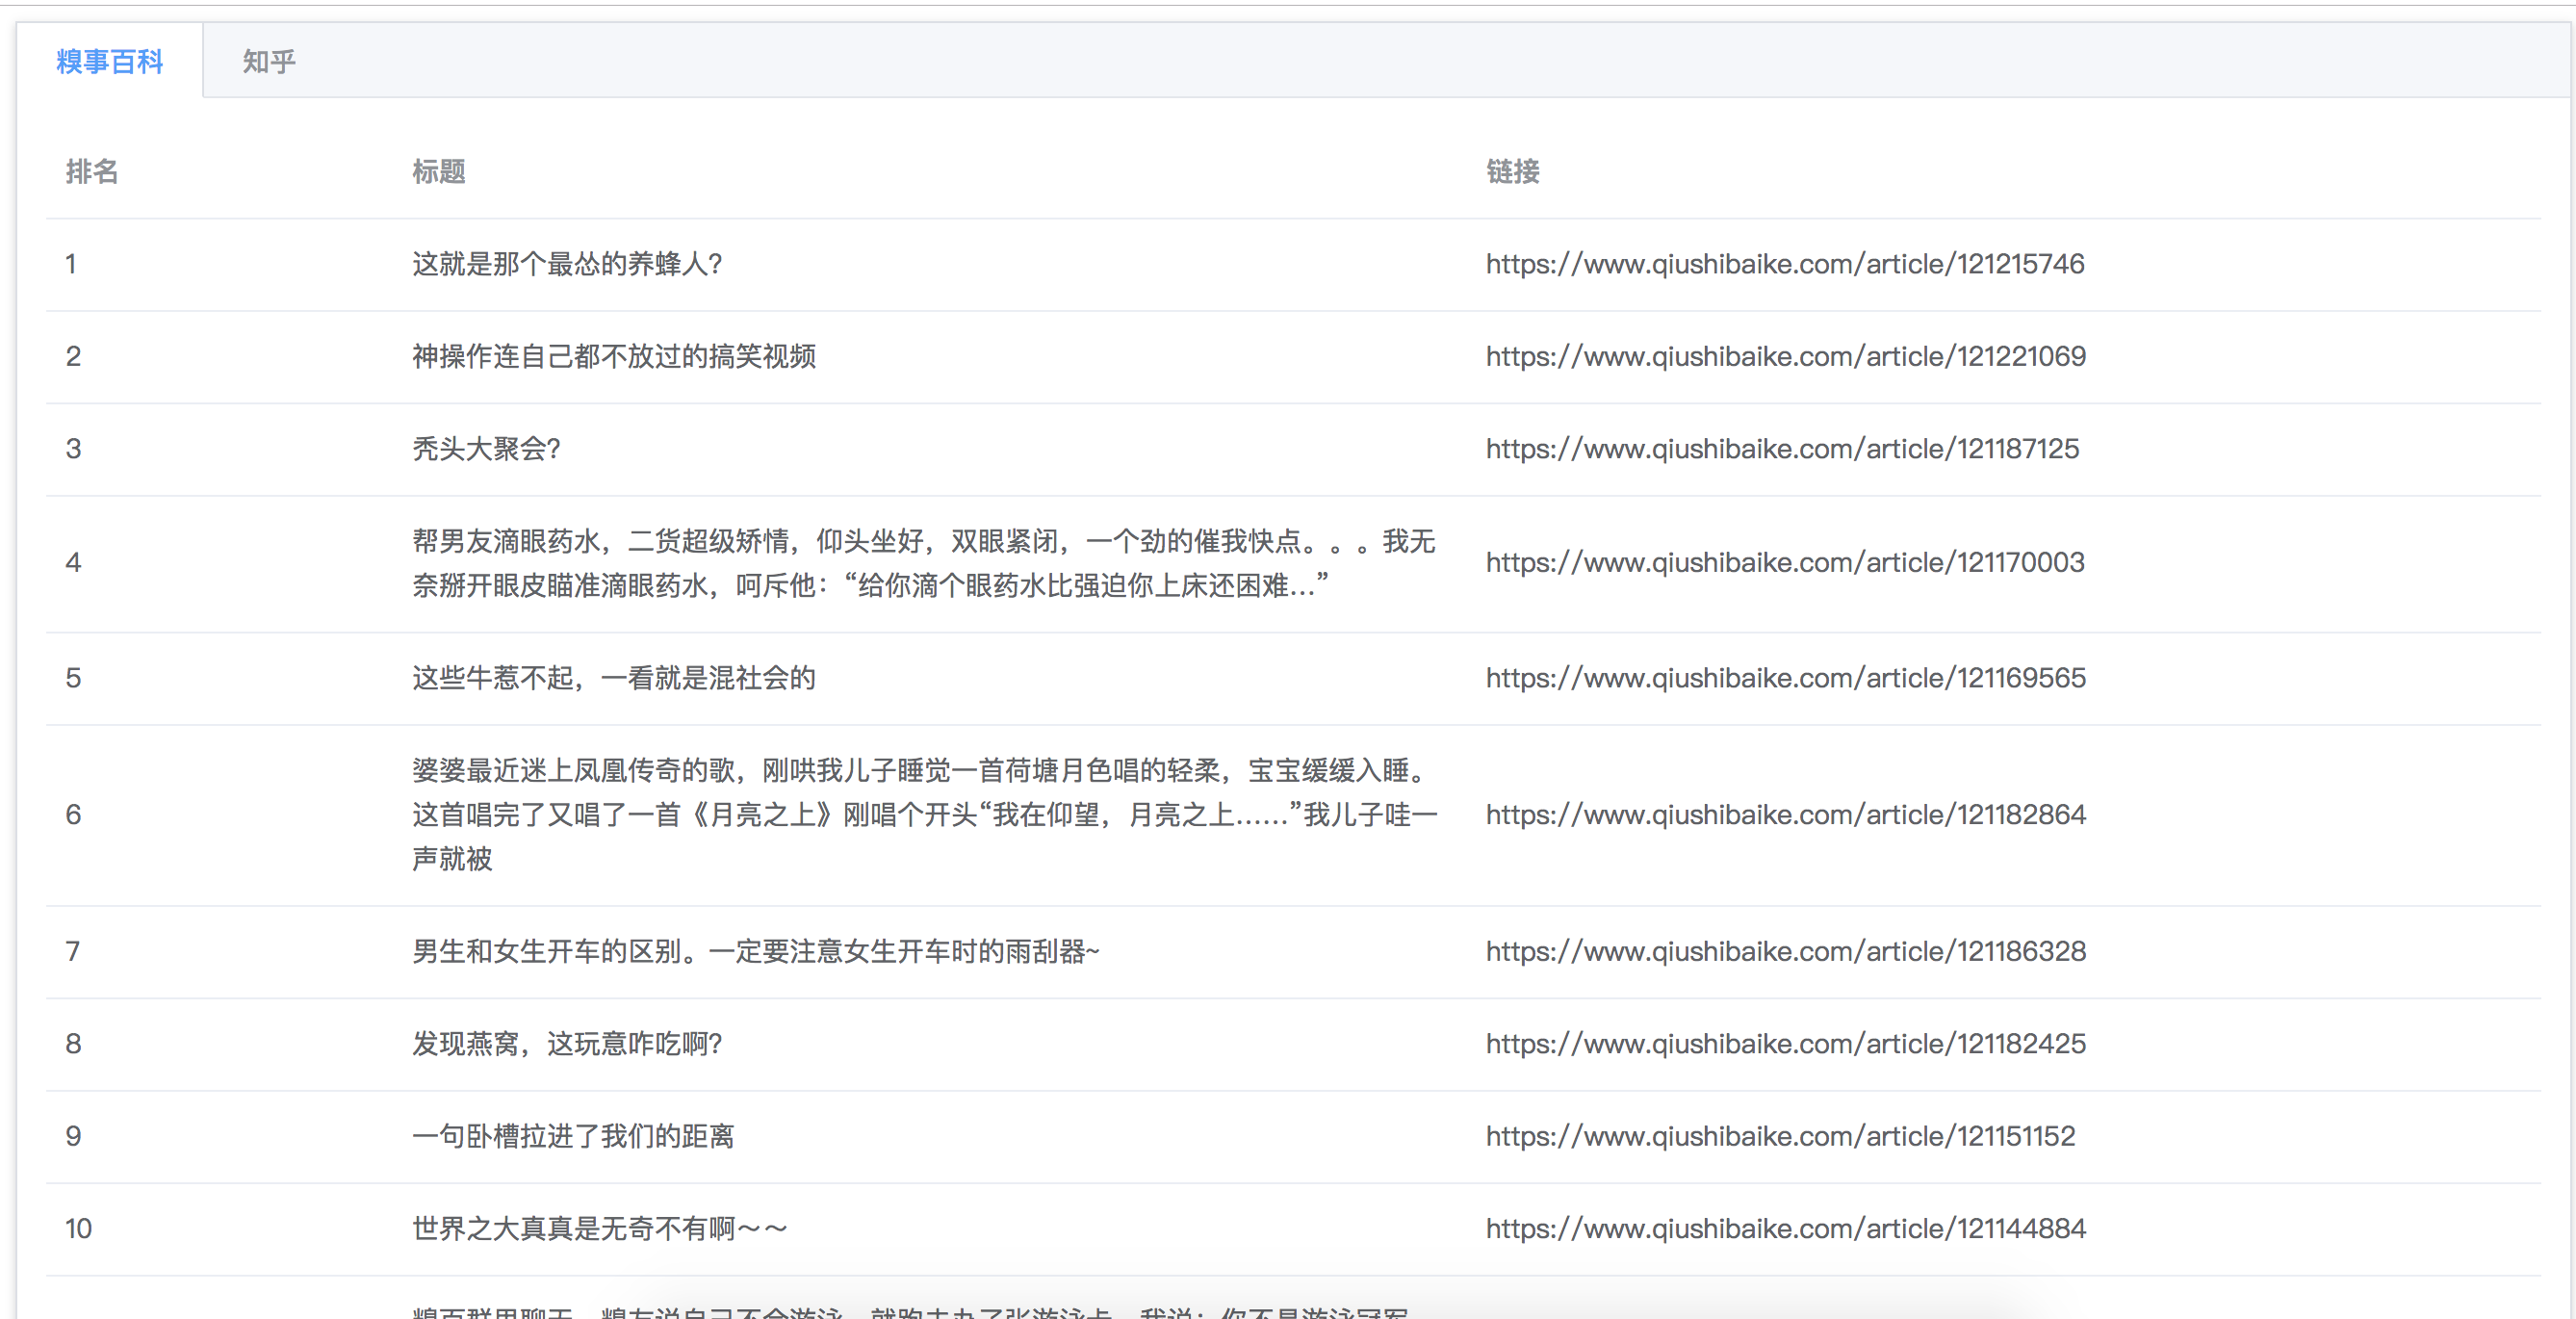Open article link ending in 121221069
2576x1319 pixels.
coord(1785,356)
